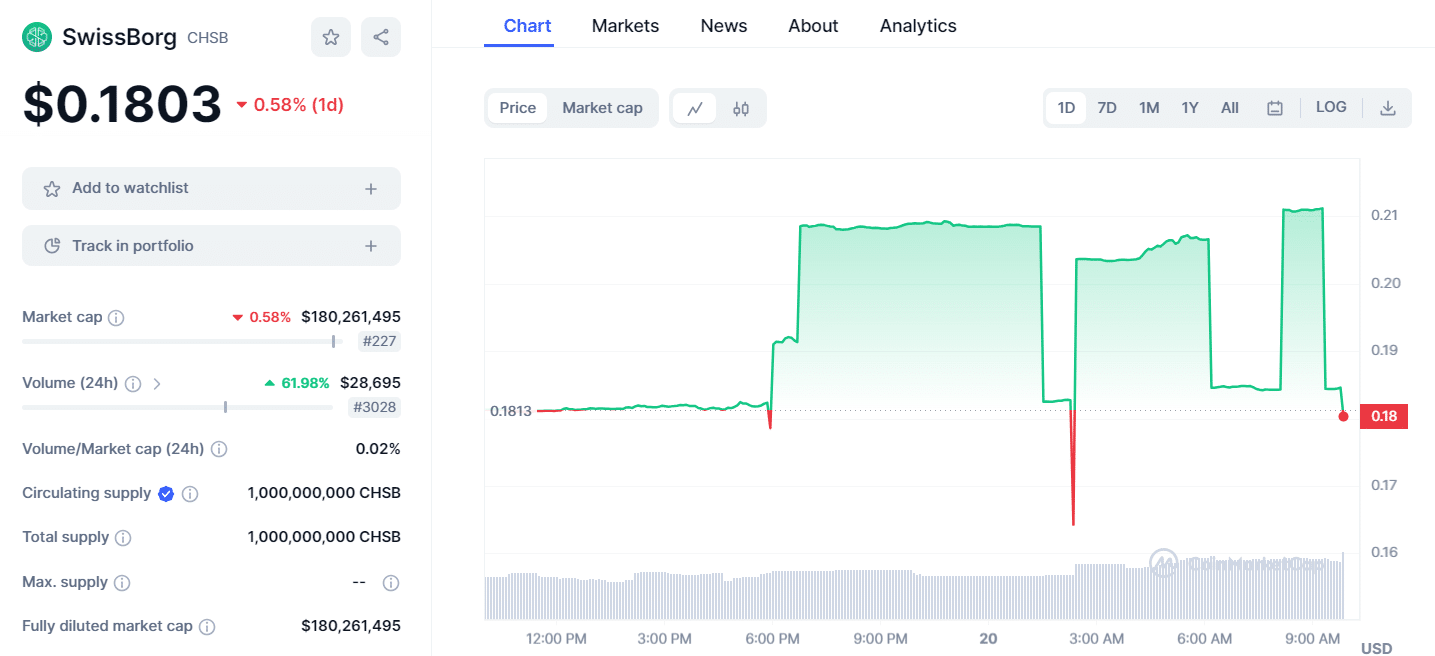Click the 9:00 PM time axis label

pyautogui.click(x=880, y=638)
